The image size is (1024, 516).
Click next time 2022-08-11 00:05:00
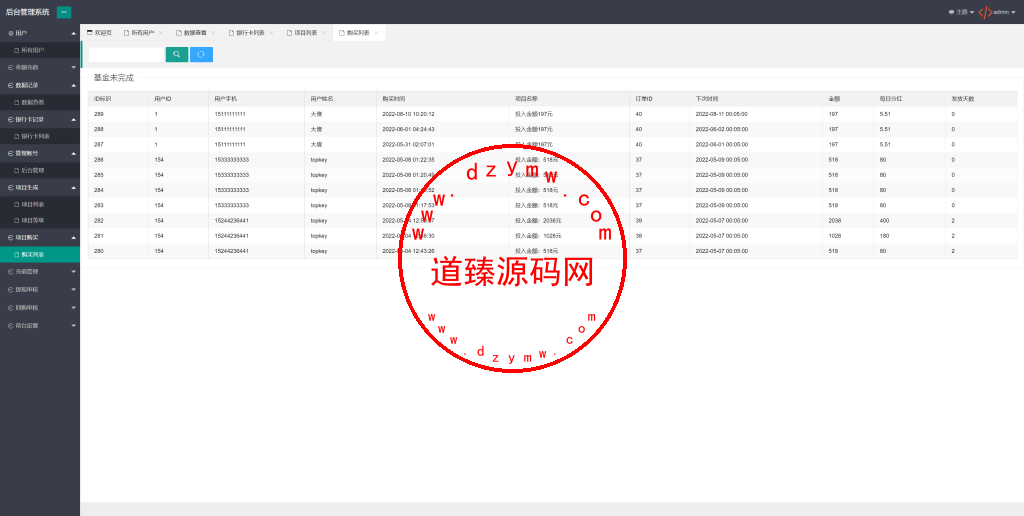click(x=721, y=114)
